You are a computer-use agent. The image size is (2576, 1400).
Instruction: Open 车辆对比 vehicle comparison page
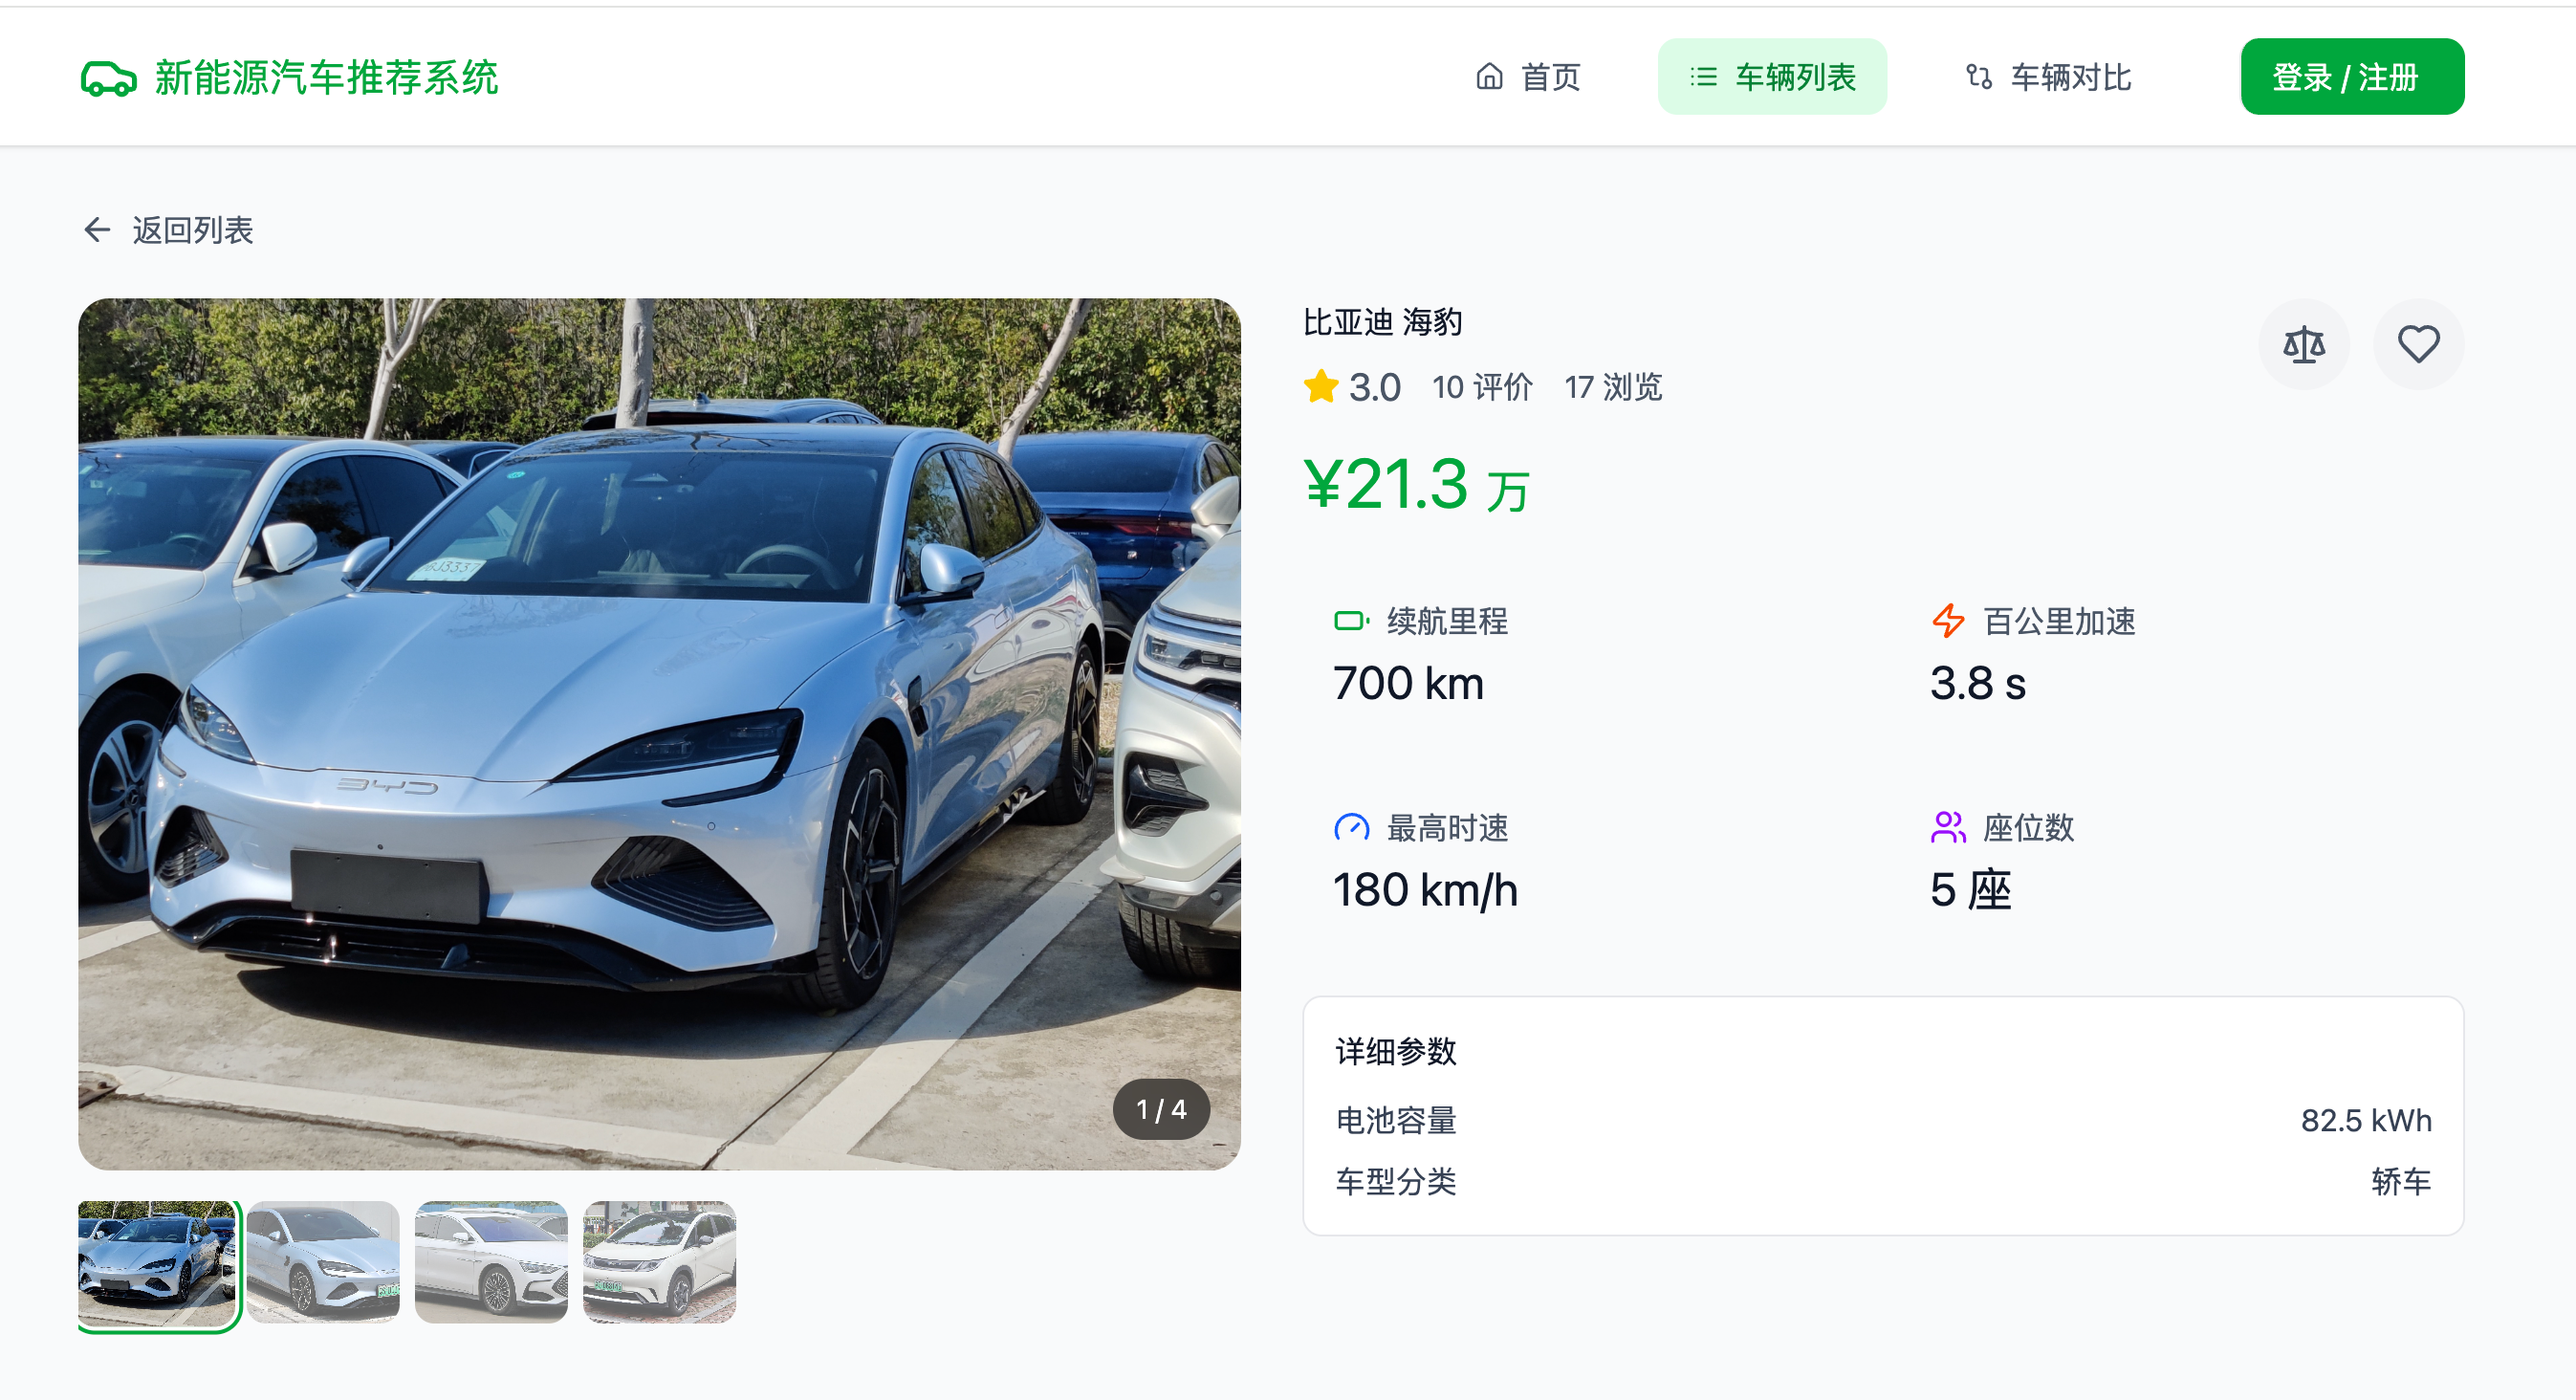point(2048,77)
